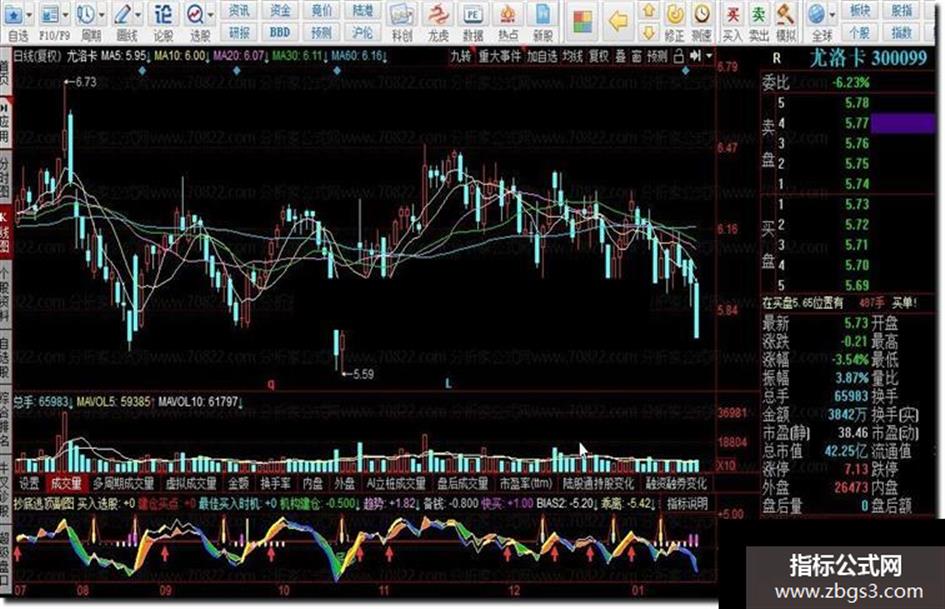Open the 科创 board icon

401,16
